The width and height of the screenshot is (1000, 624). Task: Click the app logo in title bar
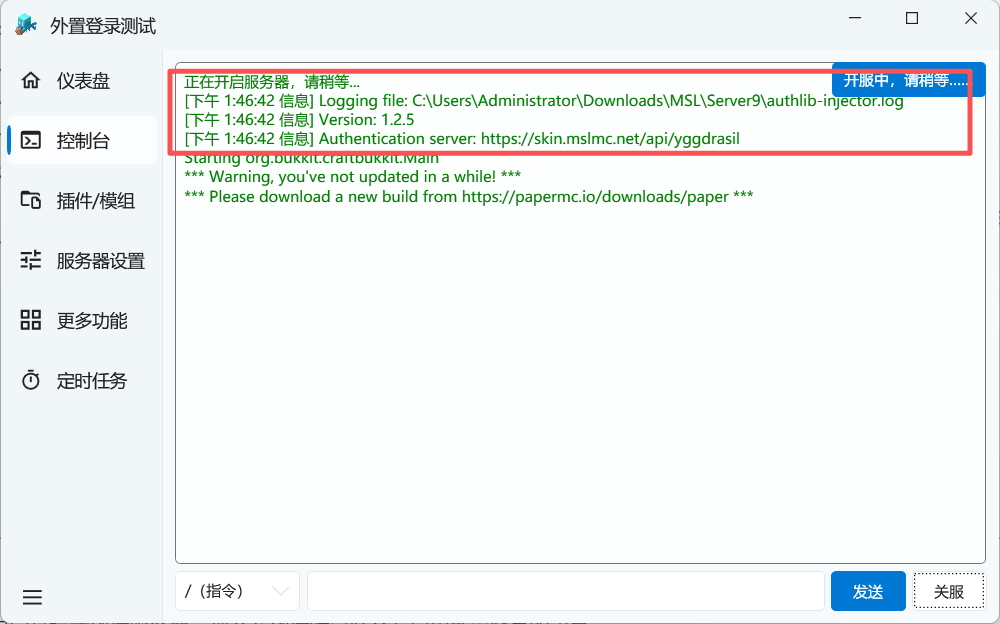pos(26,26)
